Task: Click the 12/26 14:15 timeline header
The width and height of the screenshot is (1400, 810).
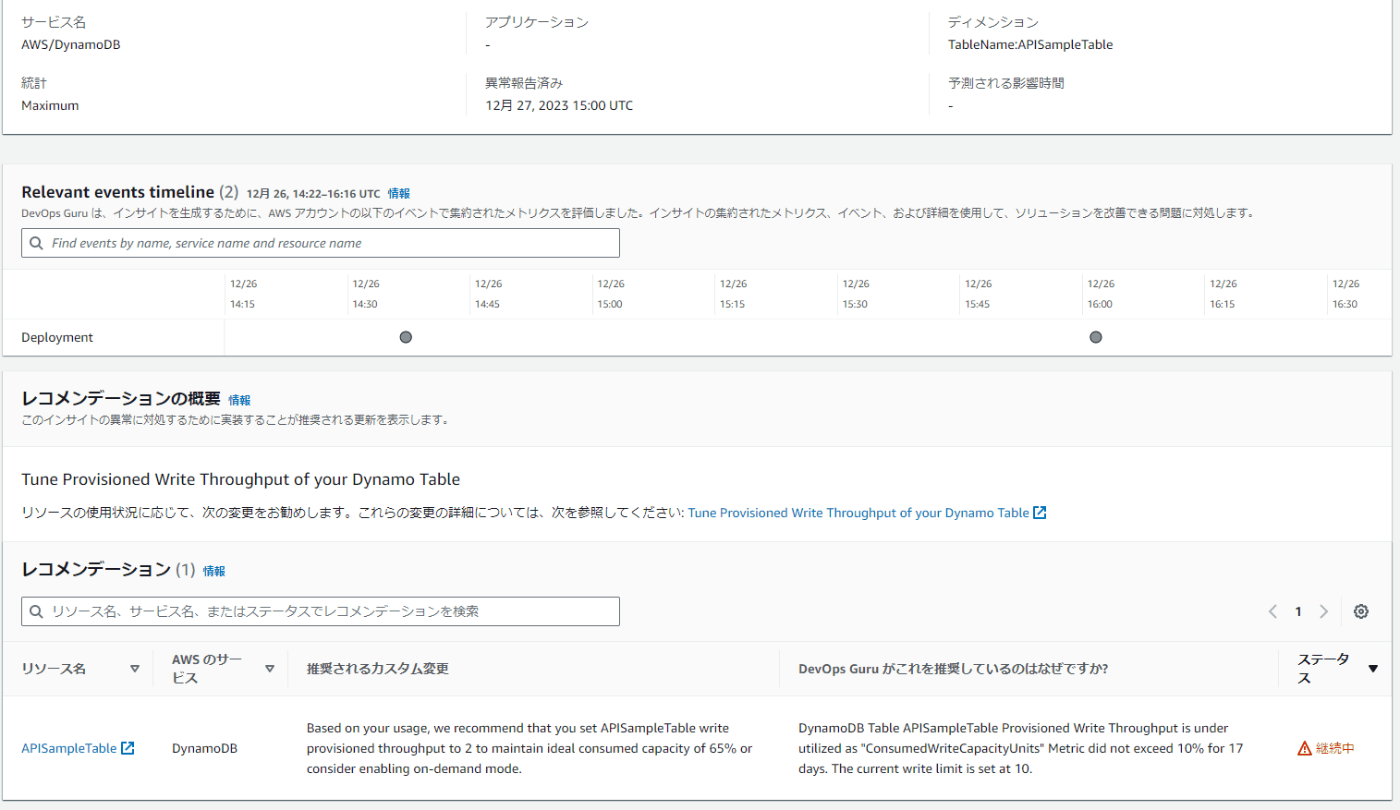Action: point(242,294)
